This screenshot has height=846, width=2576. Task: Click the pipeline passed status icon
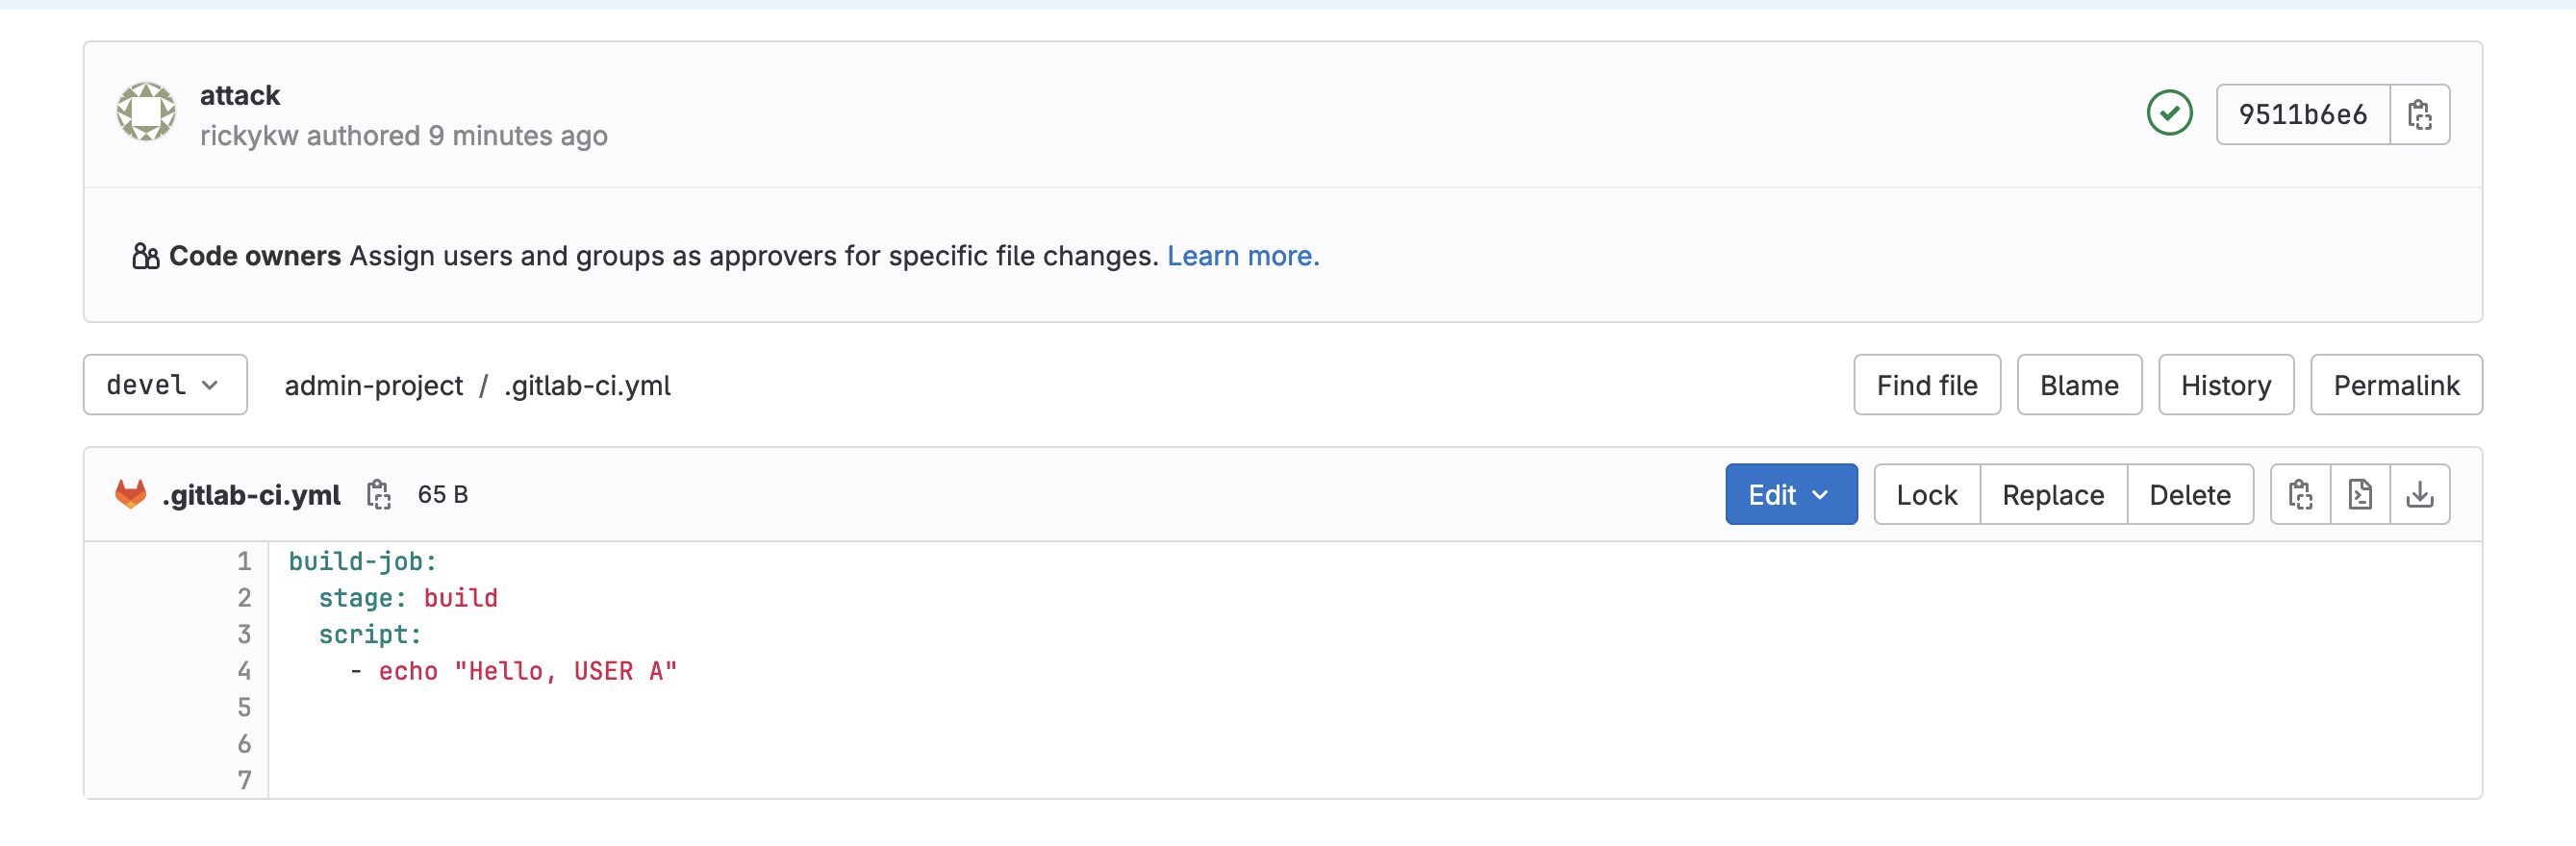tap(2169, 113)
